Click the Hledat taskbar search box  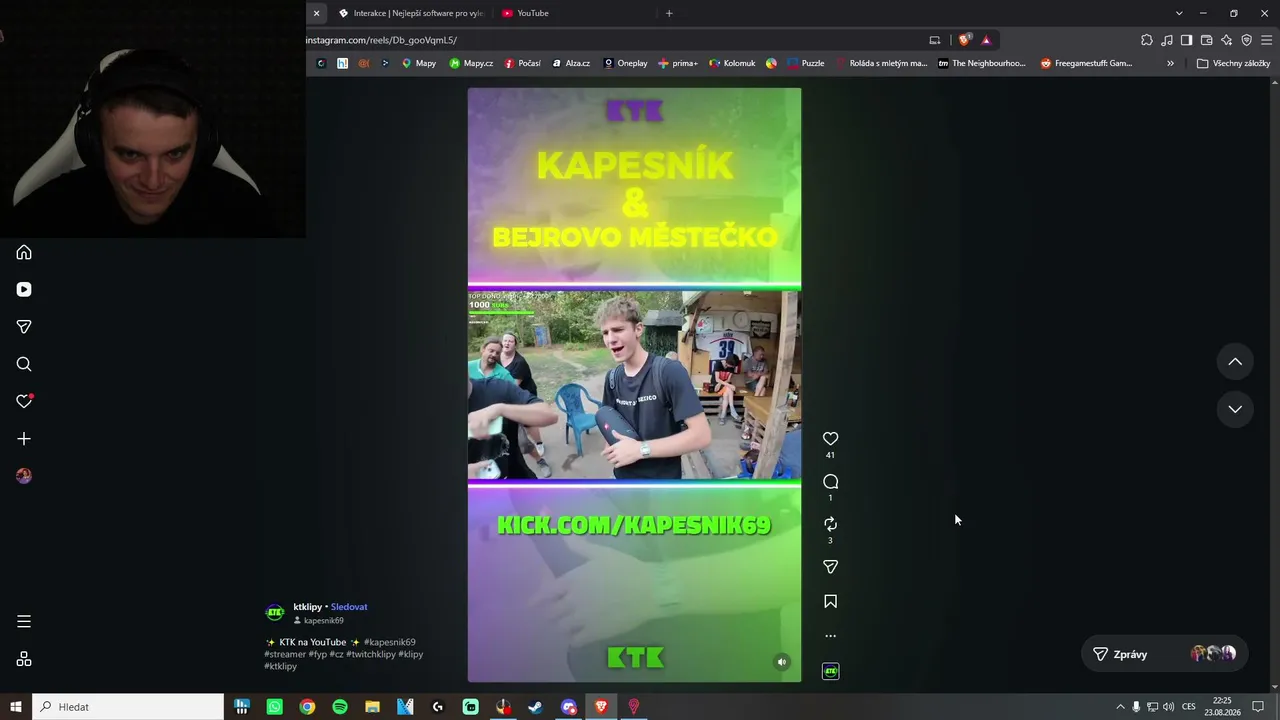click(128, 707)
